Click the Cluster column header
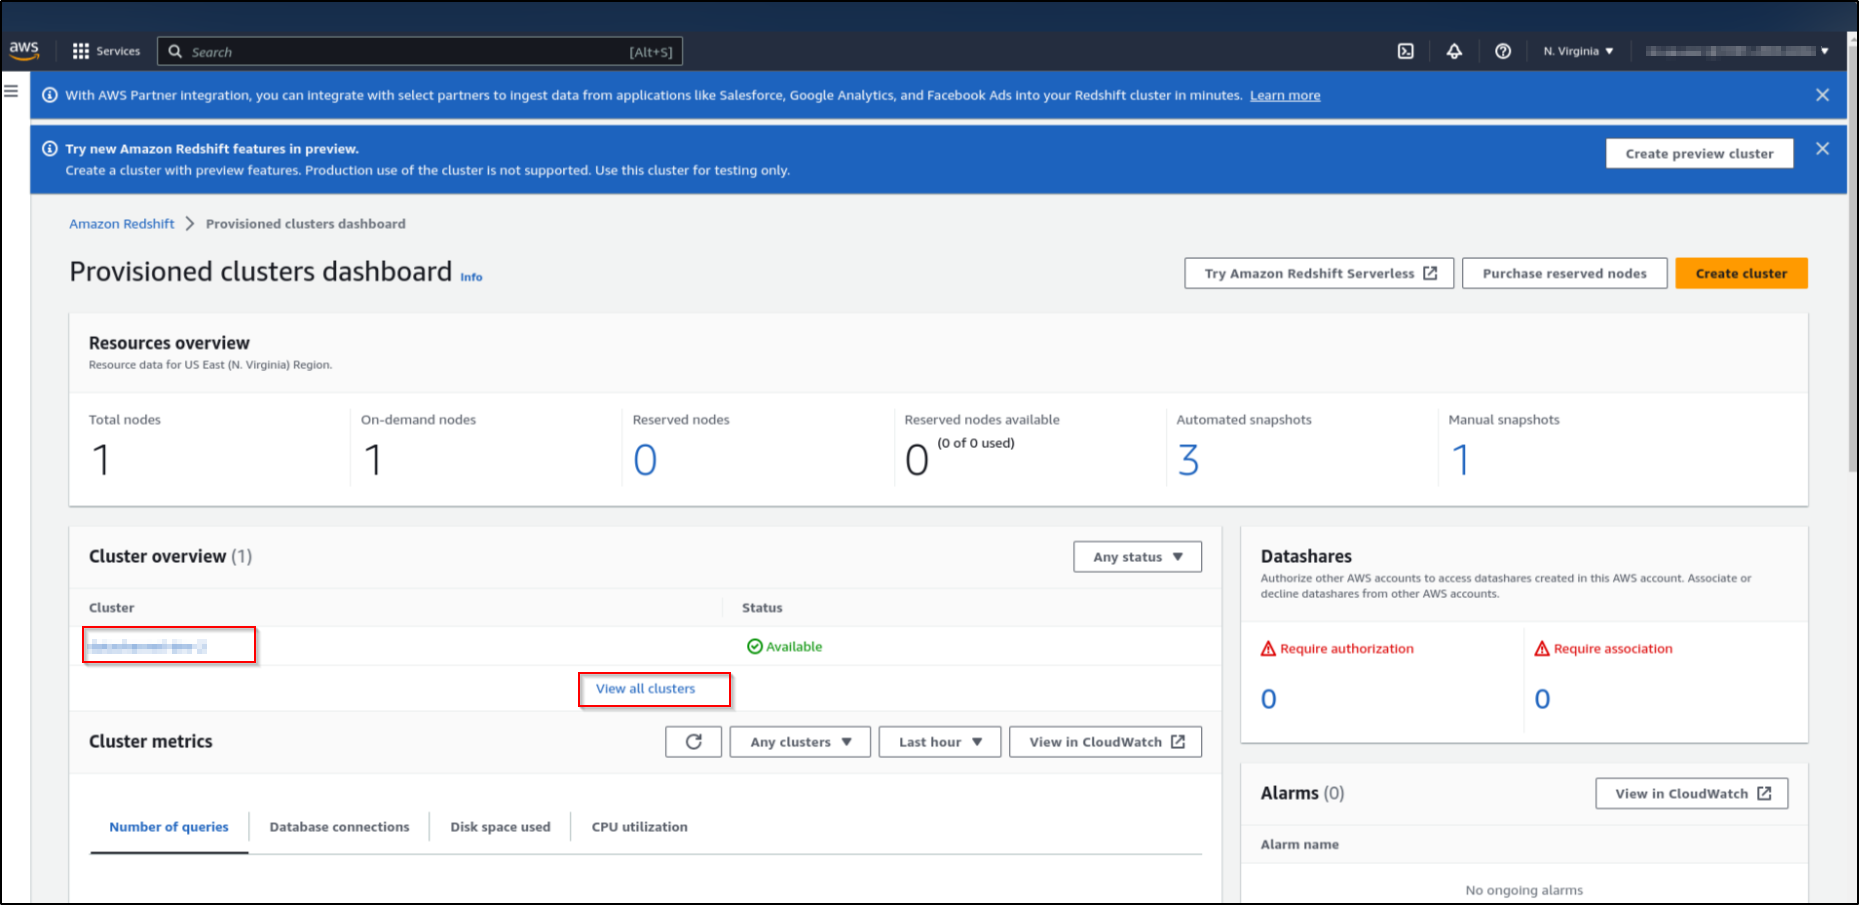Image resolution: width=1859 pixels, height=905 pixels. (x=111, y=608)
